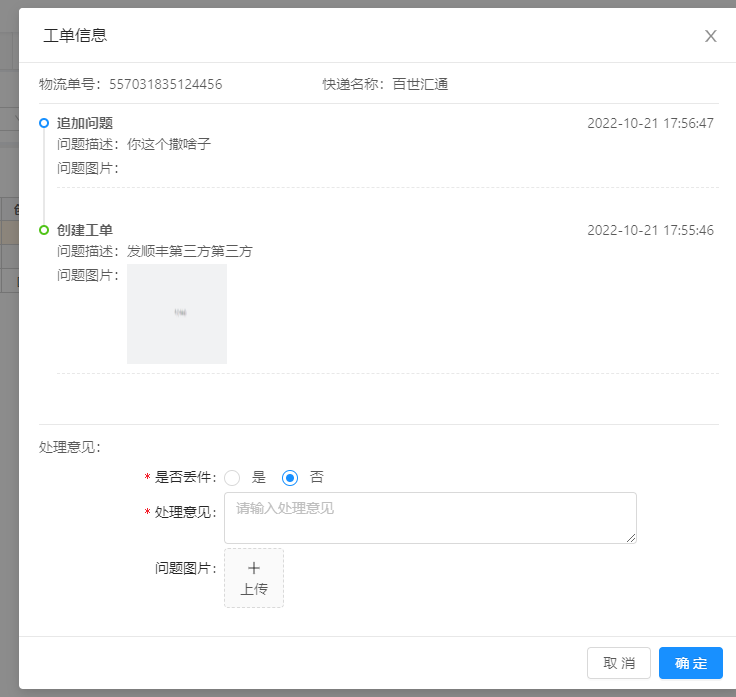Click the 追加问题 entry heading
The image size is (736, 697).
[85, 123]
